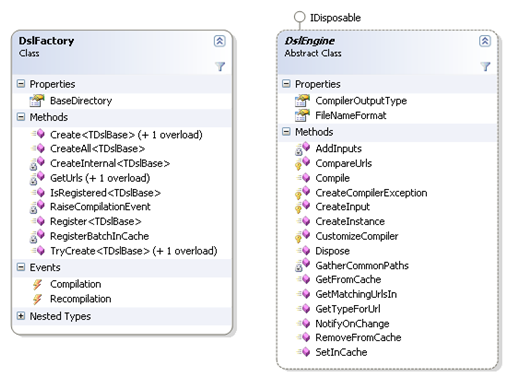Click the filter icon in DslFactory header
The height and width of the screenshot is (379, 508).
220,66
